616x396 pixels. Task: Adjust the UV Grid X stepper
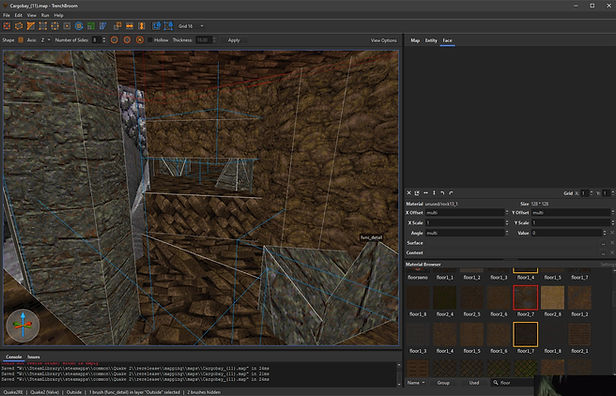[591, 193]
